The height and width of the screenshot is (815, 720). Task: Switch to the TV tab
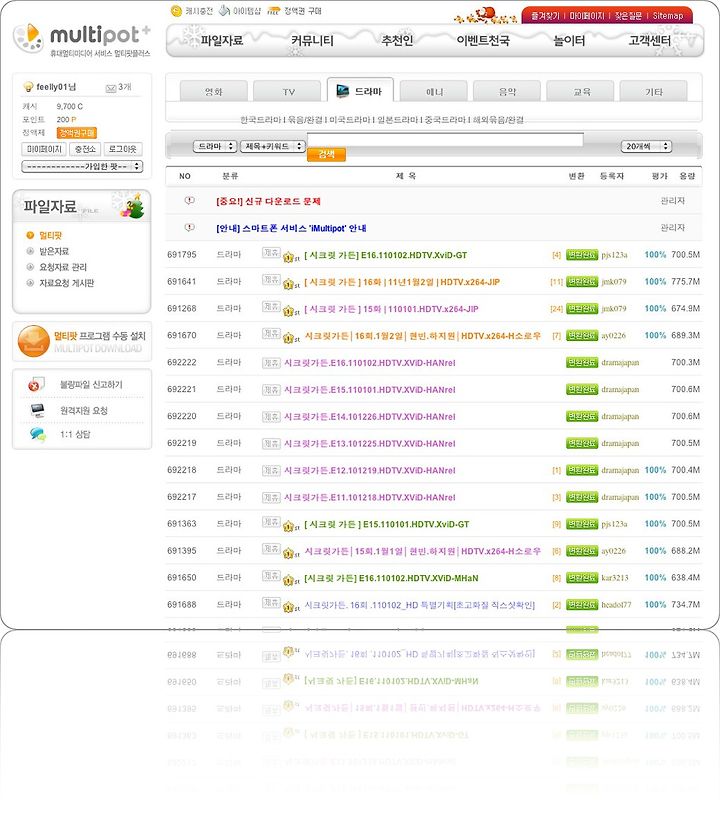[287, 91]
